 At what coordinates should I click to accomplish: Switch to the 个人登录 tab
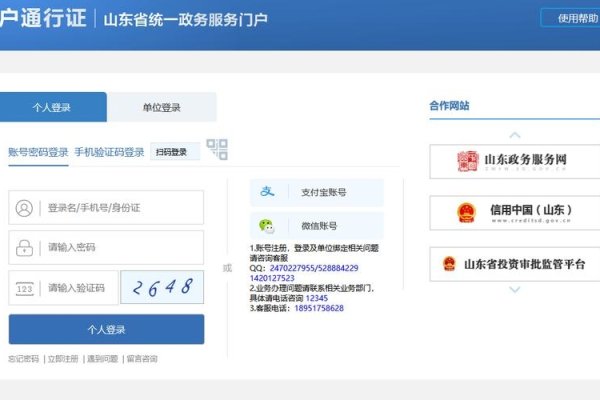53,107
